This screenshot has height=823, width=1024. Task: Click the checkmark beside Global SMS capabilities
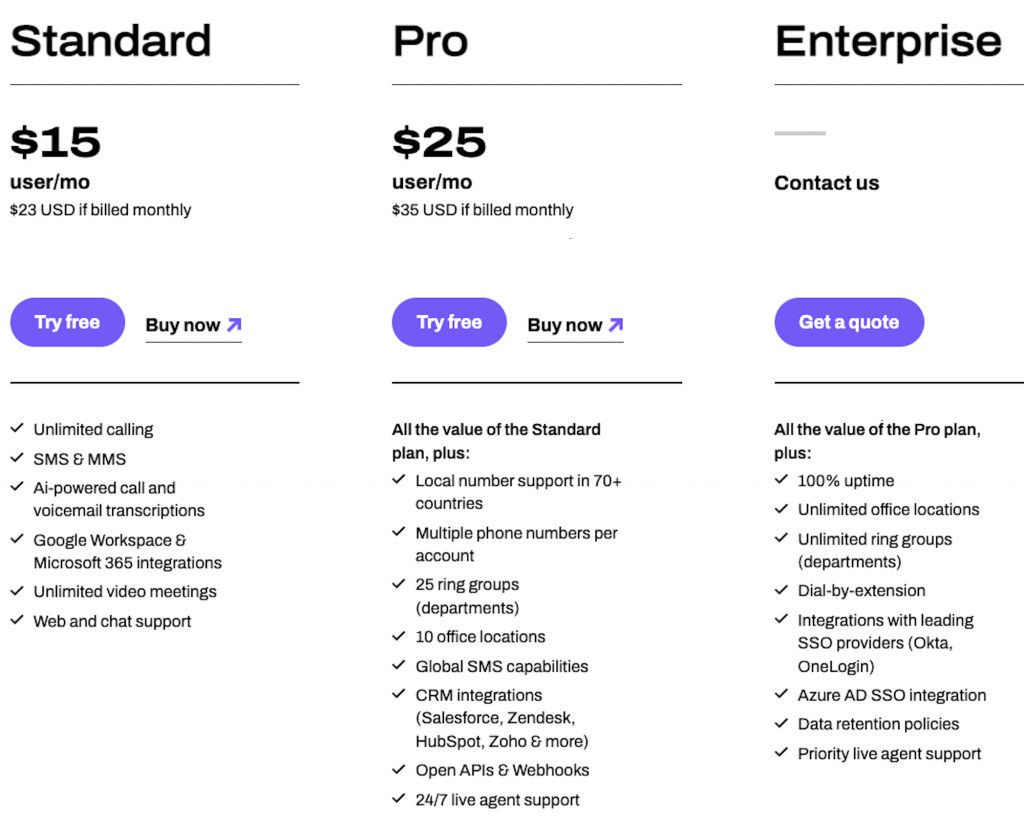click(x=398, y=666)
